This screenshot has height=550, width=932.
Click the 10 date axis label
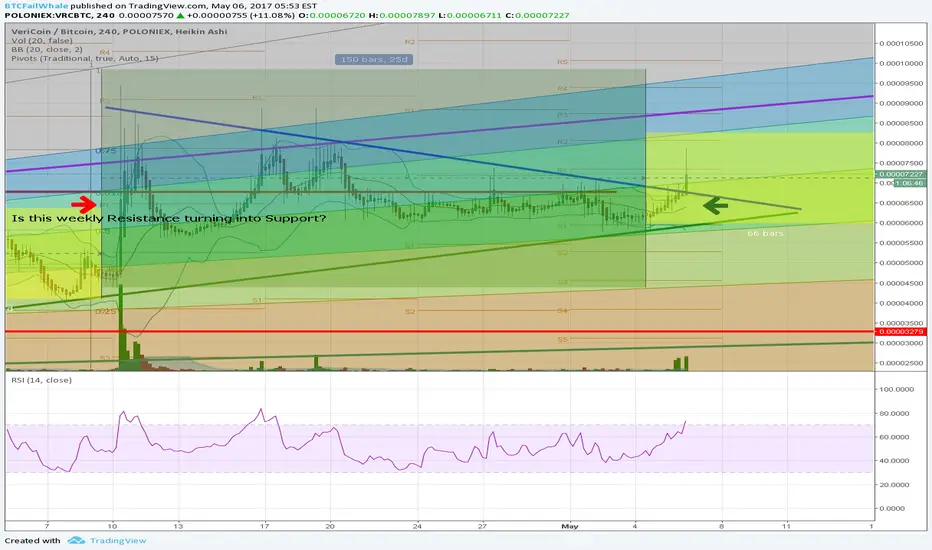[112, 526]
